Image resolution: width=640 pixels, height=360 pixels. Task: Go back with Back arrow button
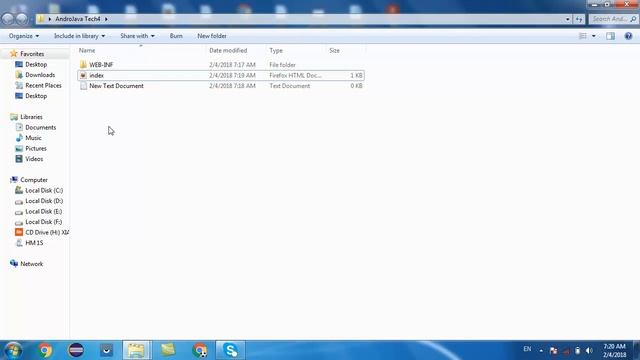(x=8, y=19)
